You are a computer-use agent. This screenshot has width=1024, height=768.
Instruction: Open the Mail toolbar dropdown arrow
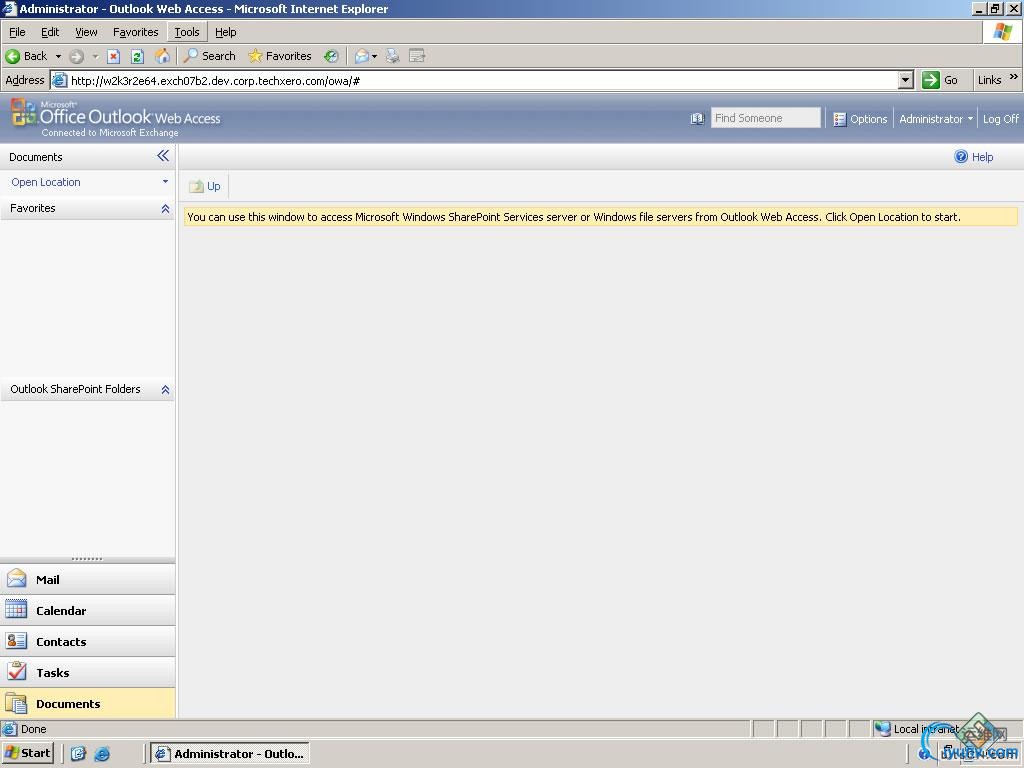coord(374,57)
